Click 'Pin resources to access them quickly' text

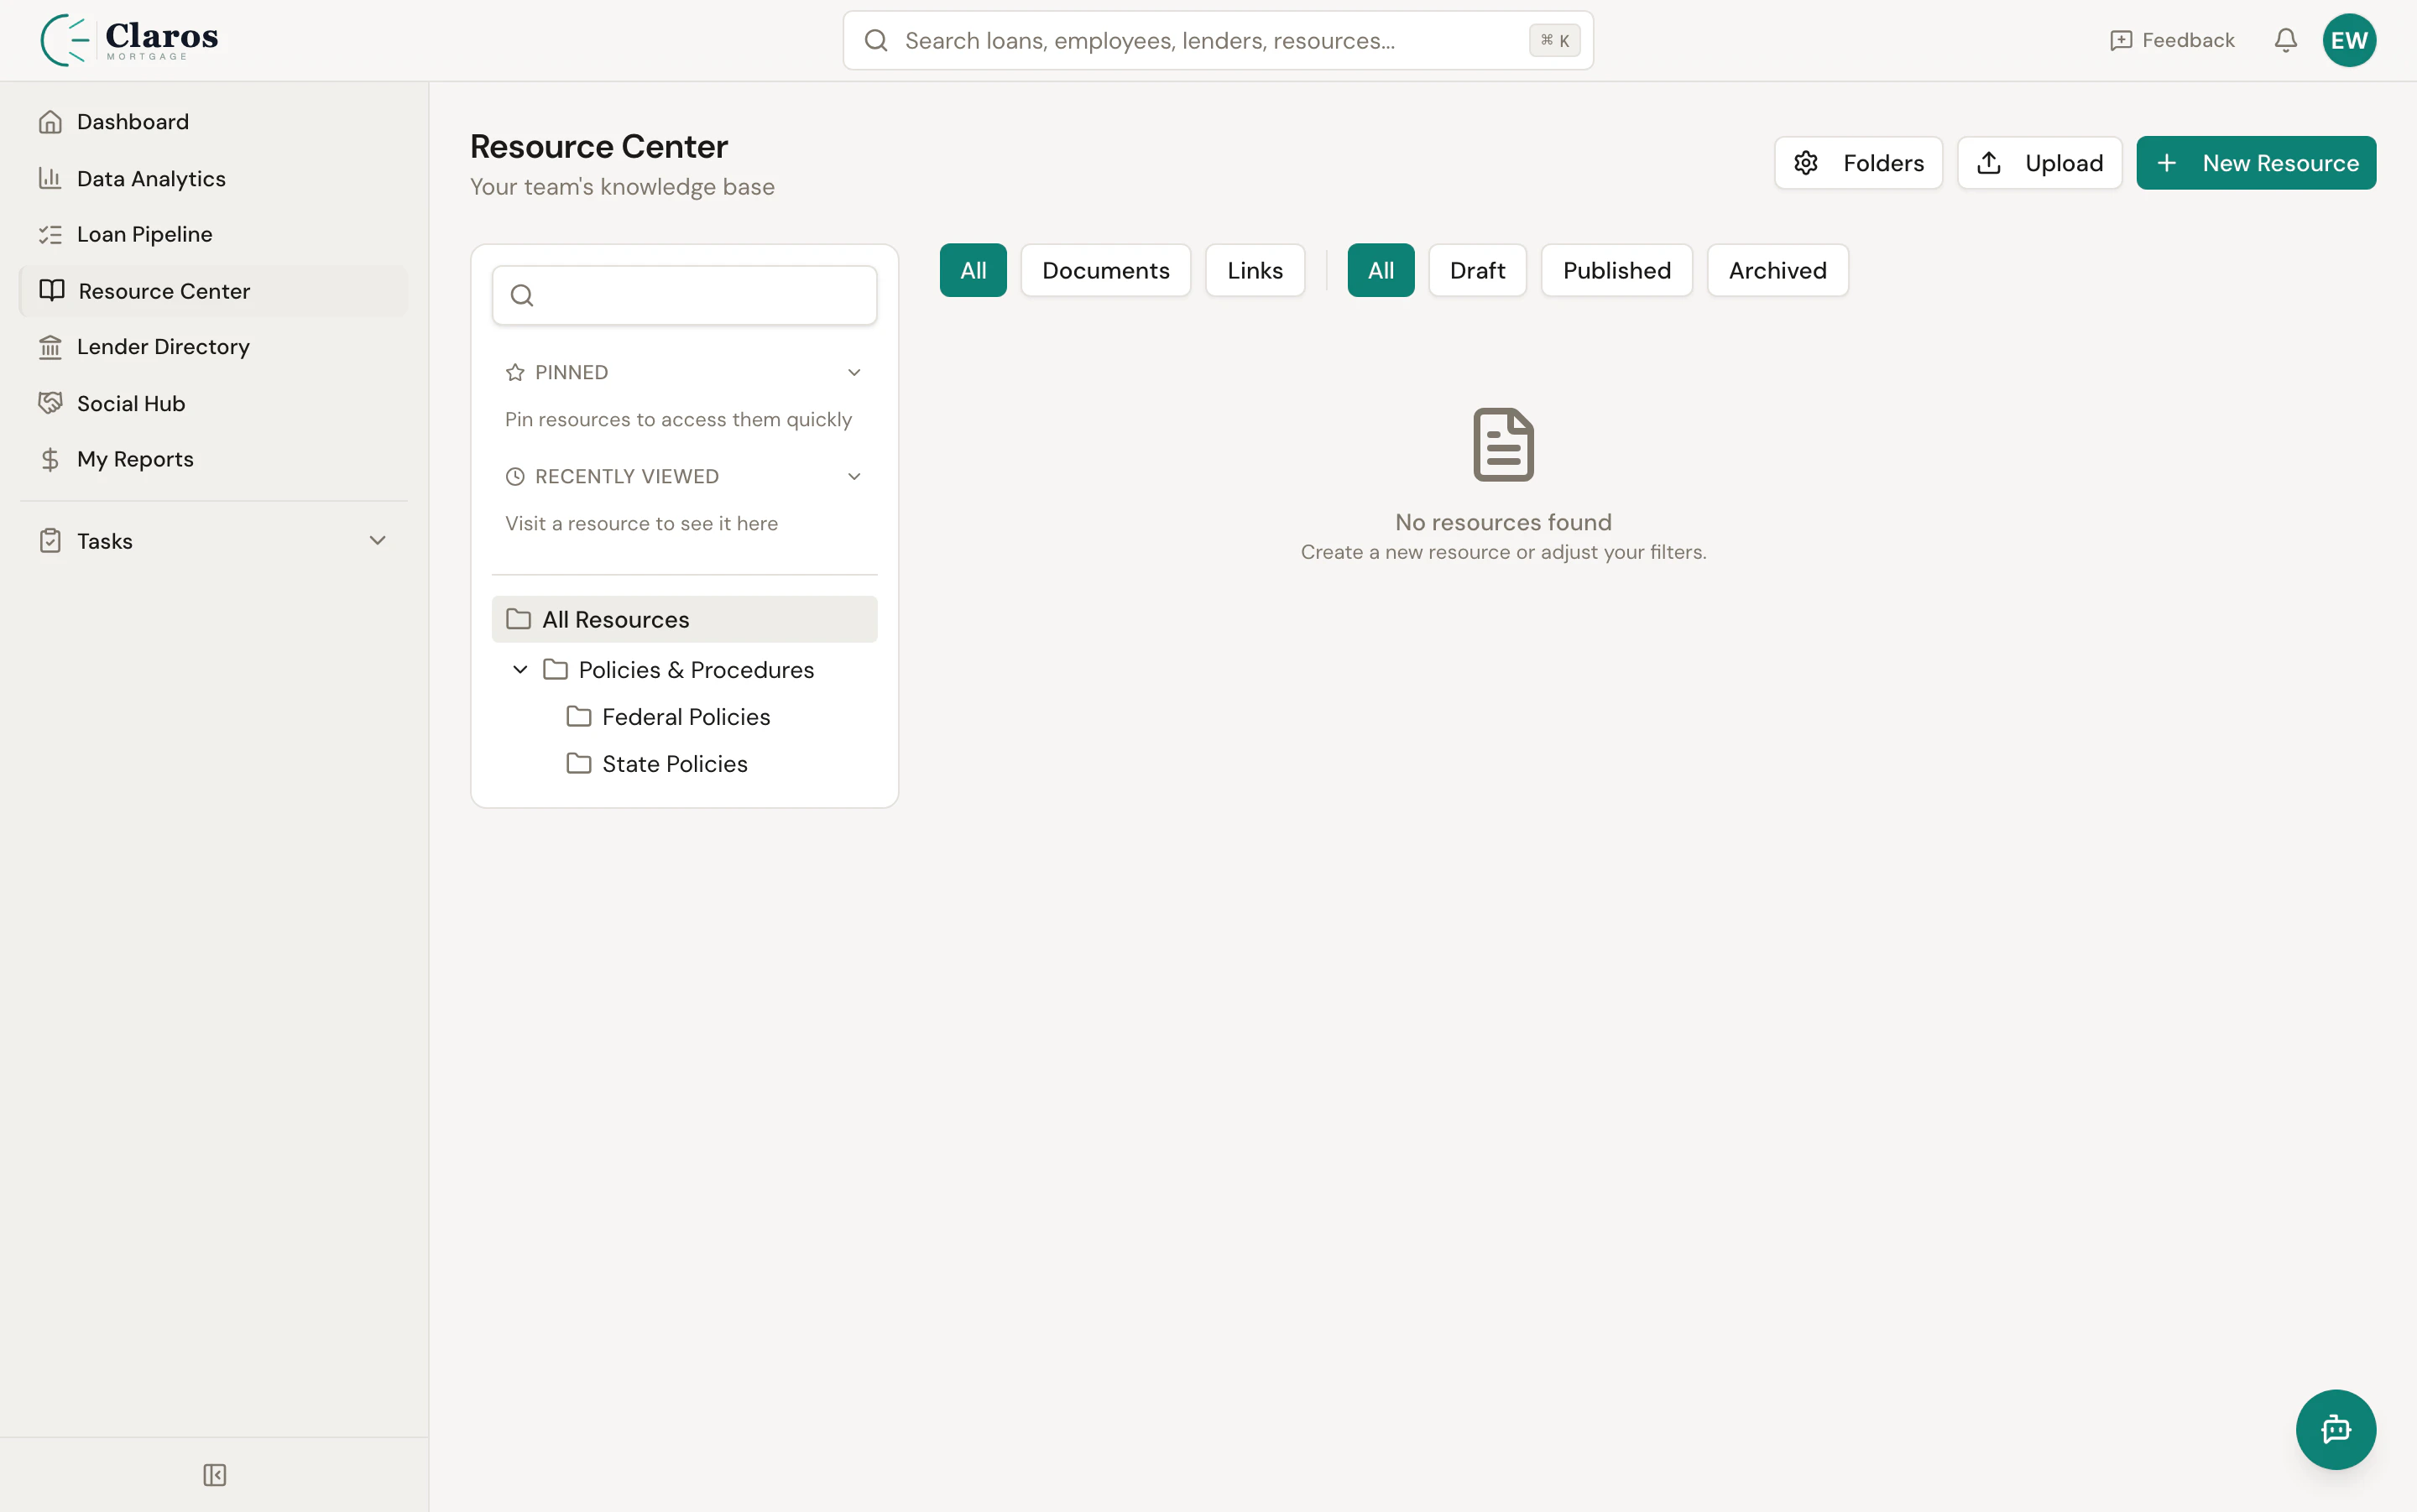(678, 420)
